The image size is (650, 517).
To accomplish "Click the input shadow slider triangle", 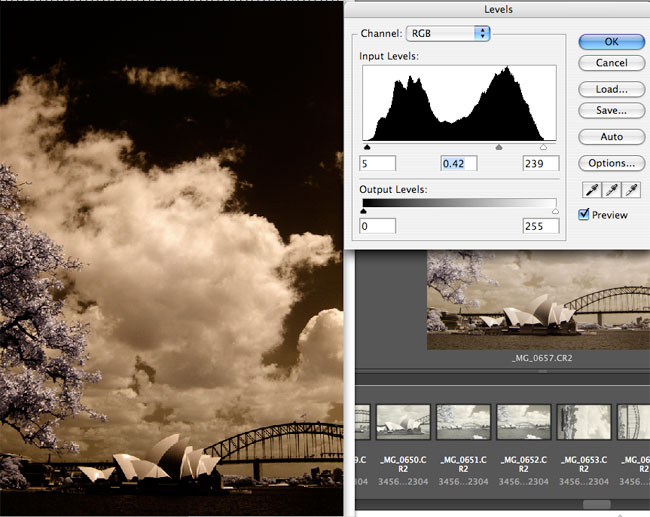I will 367,147.
